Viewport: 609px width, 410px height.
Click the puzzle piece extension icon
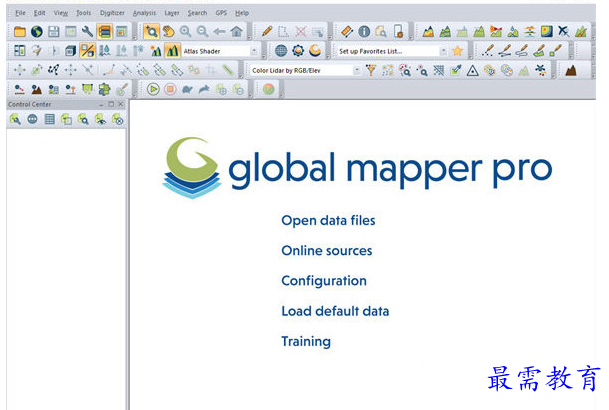coord(104,89)
